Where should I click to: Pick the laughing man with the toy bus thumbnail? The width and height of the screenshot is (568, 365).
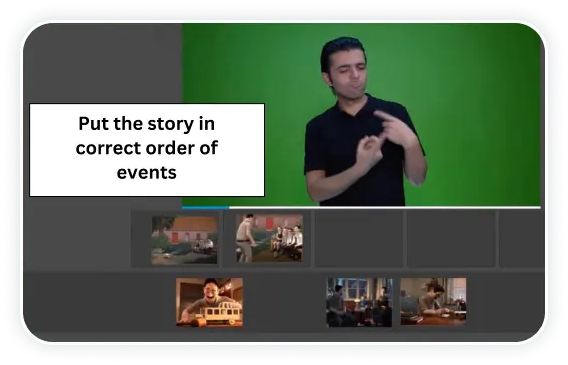click(x=209, y=302)
